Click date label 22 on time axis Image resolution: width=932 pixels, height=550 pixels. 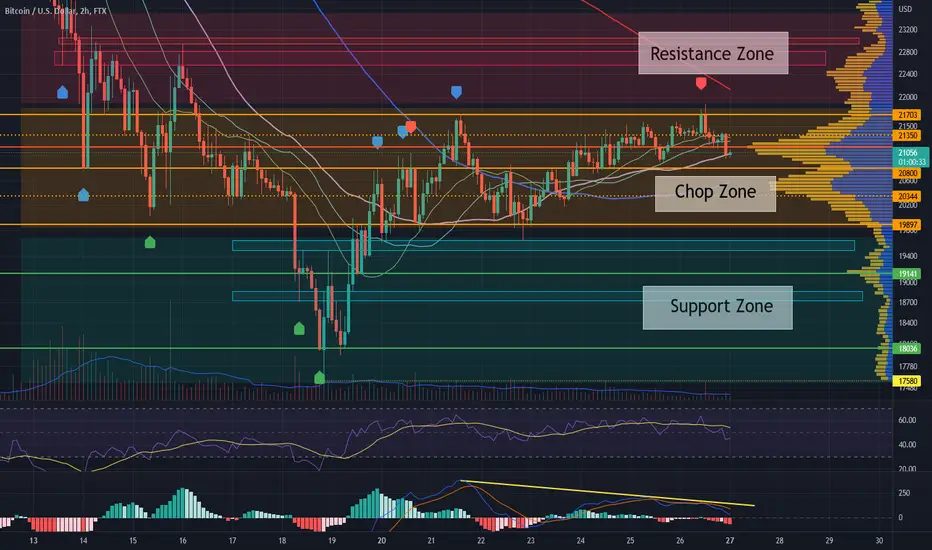pos(481,540)
